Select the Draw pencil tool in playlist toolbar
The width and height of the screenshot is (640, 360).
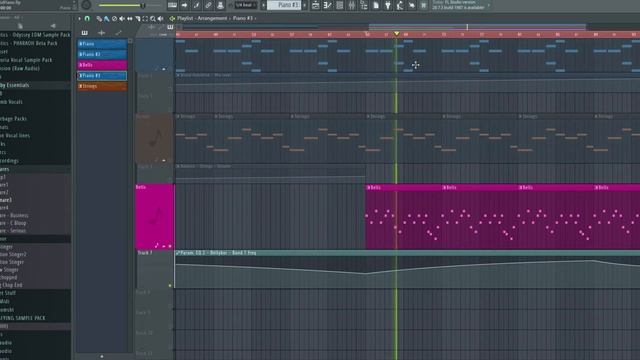[99, 18]
